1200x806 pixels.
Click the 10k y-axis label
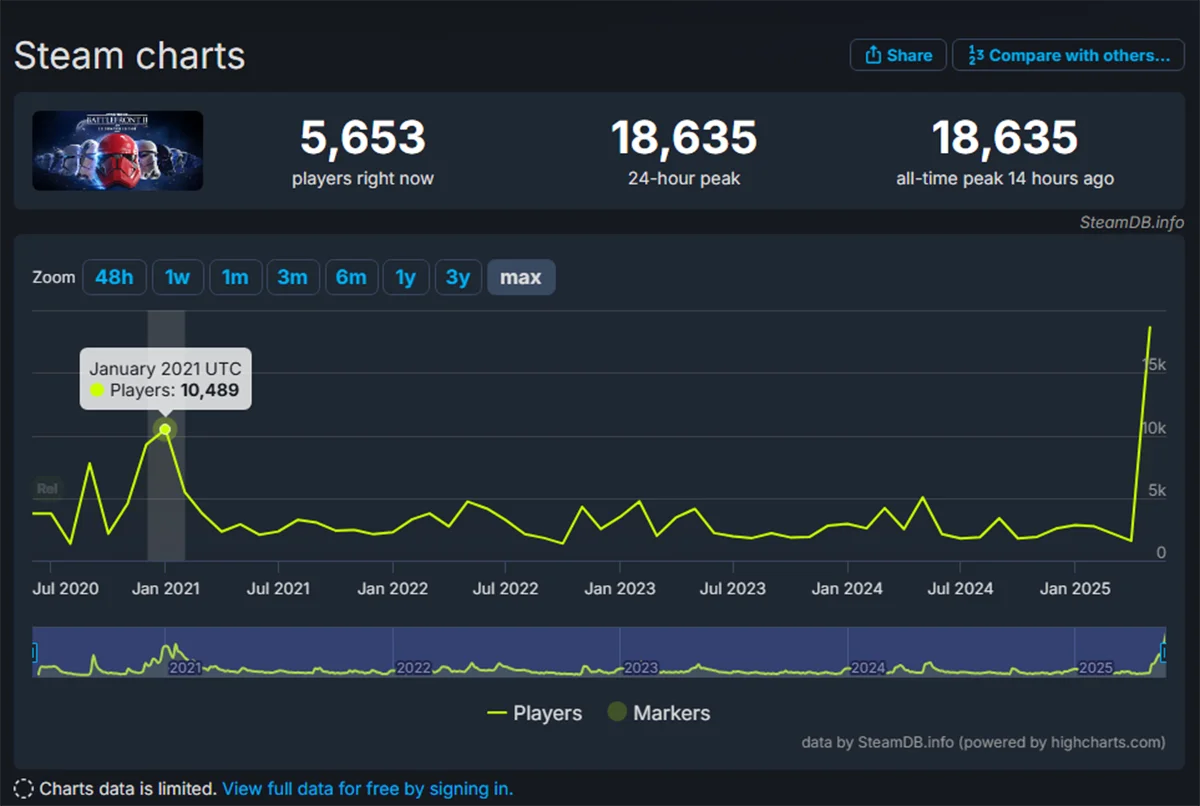coord(1155,428)
